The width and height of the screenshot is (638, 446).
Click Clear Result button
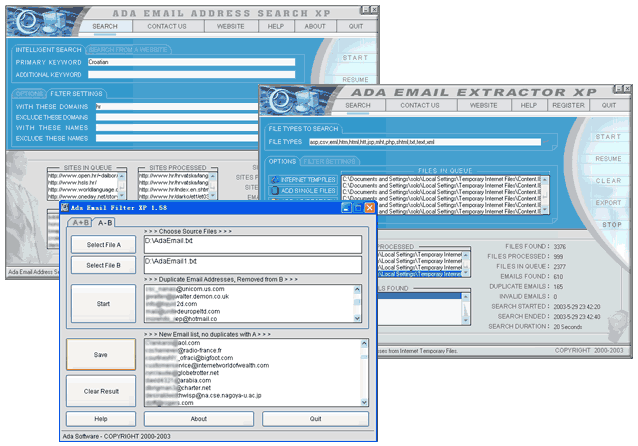[x=101, y=391]
